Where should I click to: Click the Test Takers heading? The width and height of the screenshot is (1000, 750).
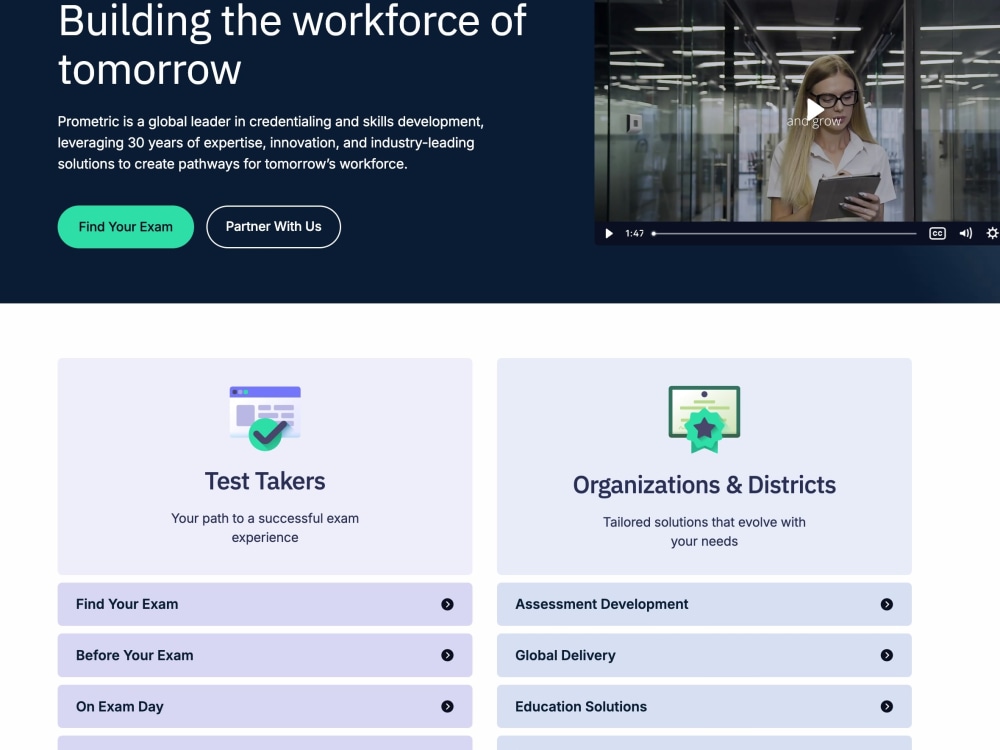pyautogui.click(x=265, y=481)
